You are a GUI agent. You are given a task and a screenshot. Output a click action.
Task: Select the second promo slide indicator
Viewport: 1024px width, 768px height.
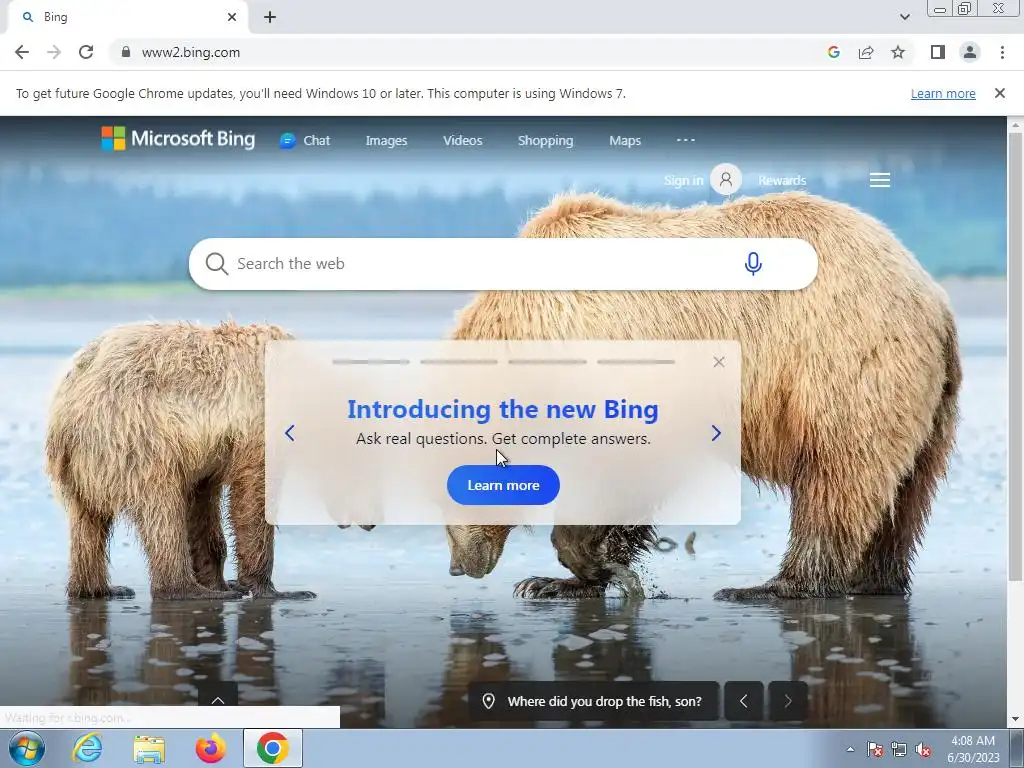[458, 362]
